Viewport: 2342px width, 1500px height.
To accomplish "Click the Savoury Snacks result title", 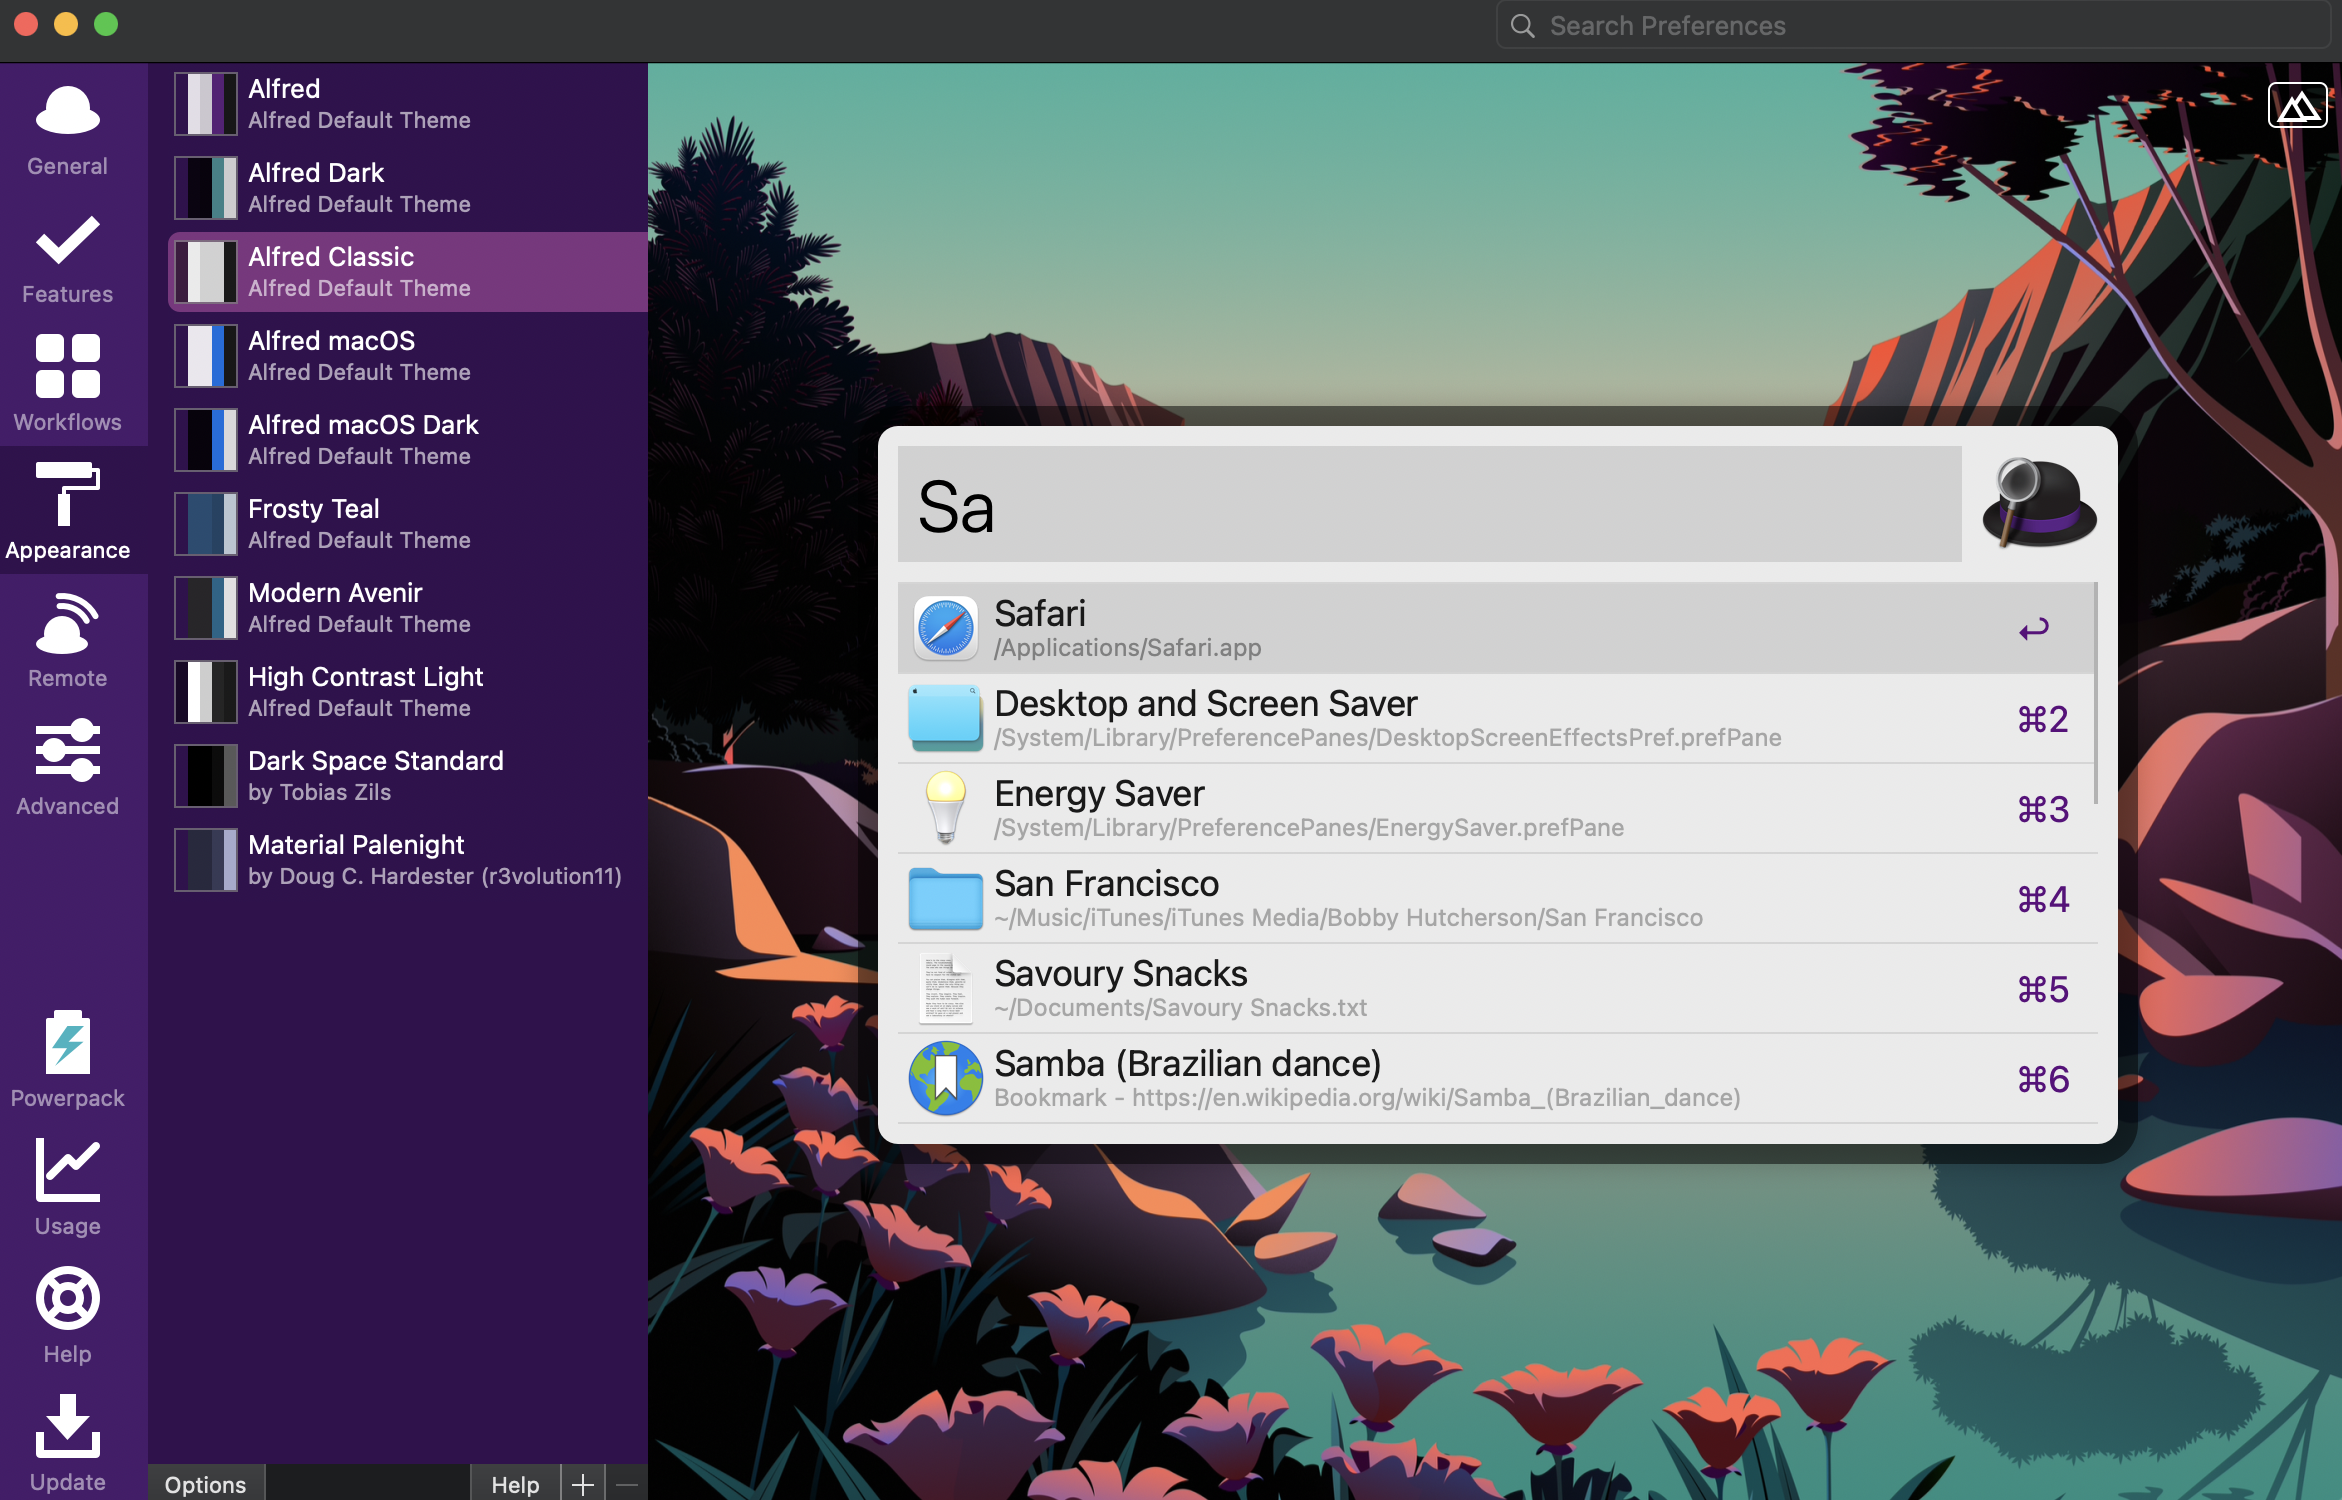I will 1121,973.
